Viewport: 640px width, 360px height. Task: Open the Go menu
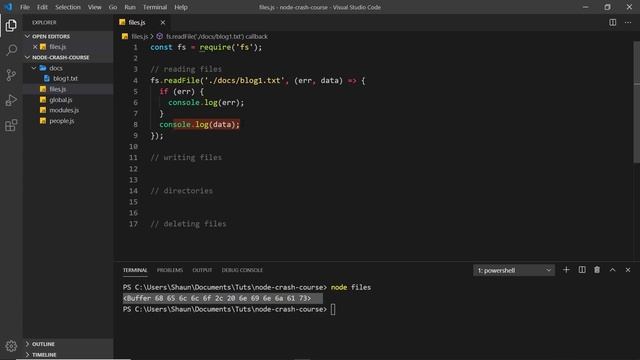113,7
